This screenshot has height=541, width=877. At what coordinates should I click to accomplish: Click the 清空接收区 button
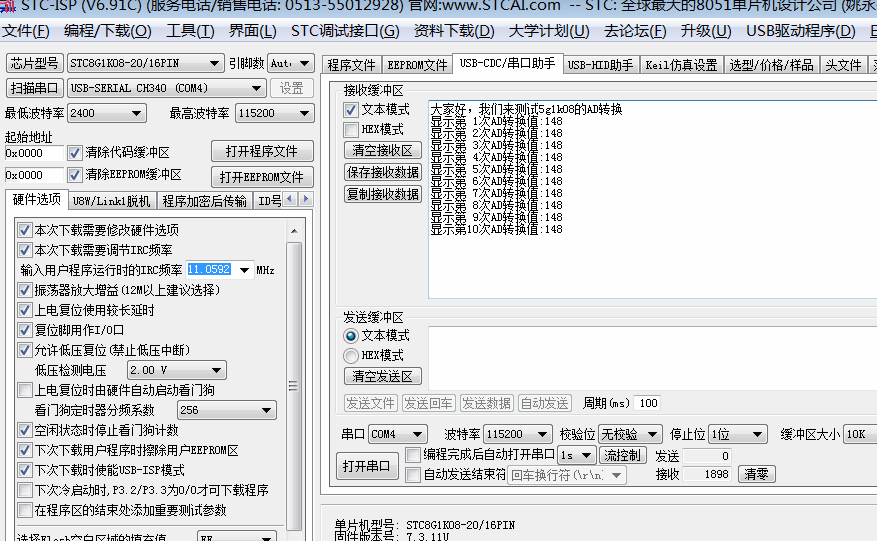tap(383, 150)
